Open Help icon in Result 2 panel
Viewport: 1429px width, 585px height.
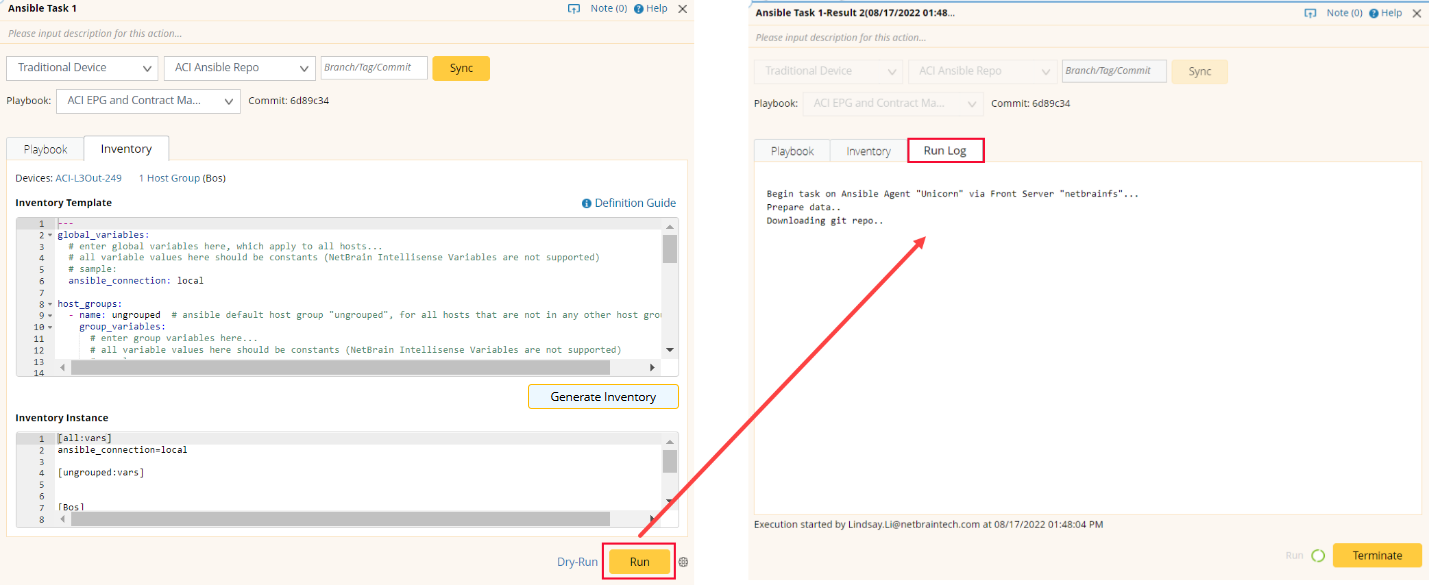click(x=1374, y=13)
